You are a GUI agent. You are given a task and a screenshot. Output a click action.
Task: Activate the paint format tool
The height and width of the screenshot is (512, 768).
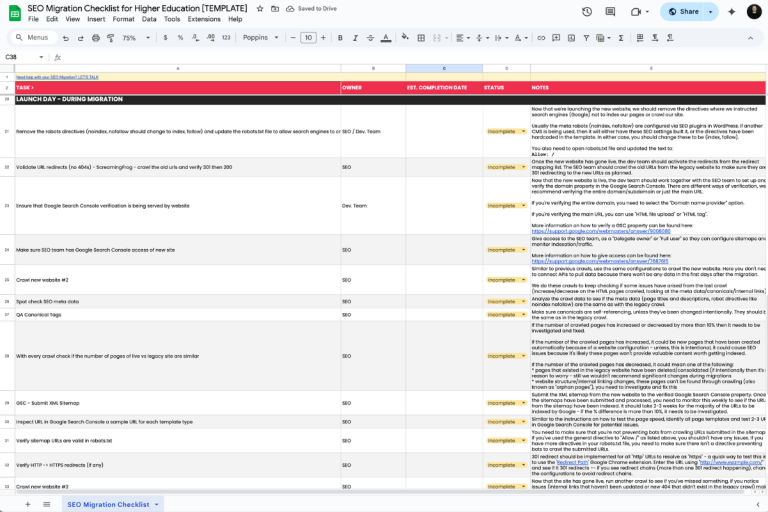[111, 38]
